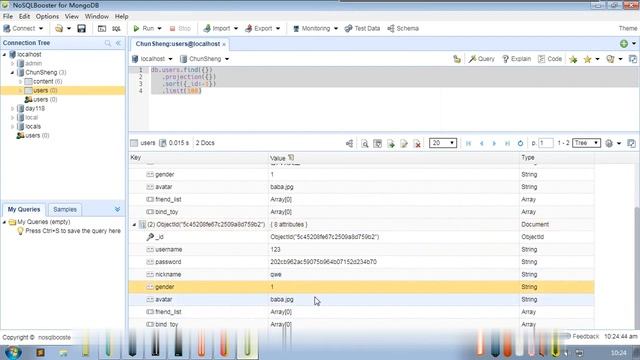Run the current query
Viewport: 640px width, 360px height.
pos(144,28)
